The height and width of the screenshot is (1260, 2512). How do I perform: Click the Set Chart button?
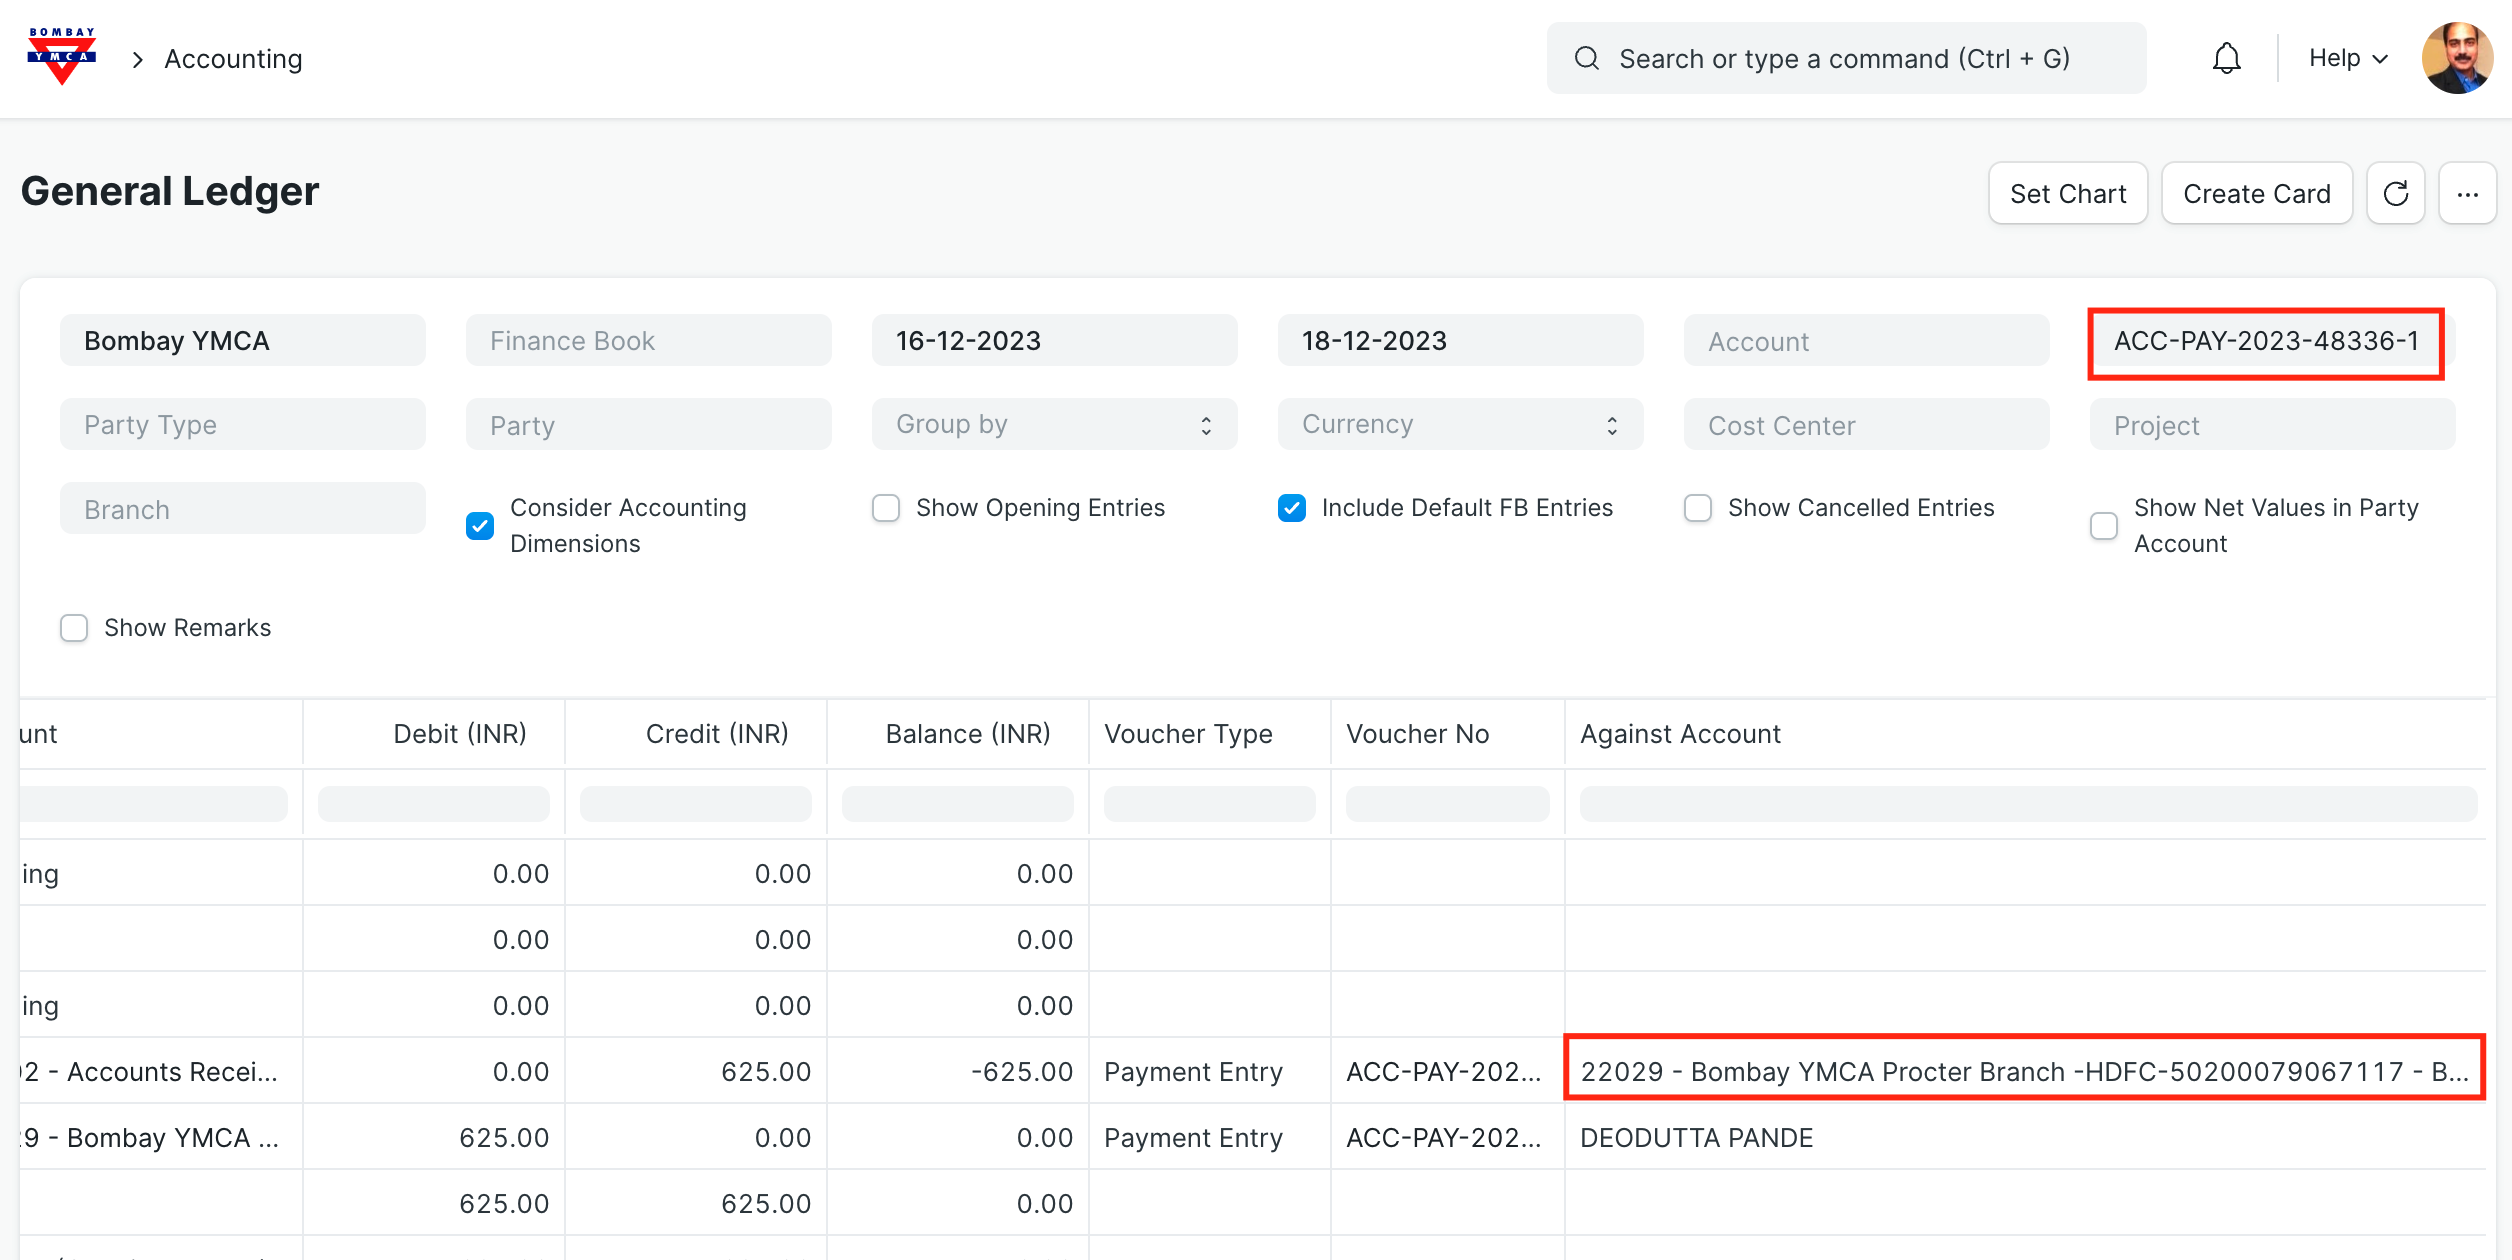coord(2068,194)
